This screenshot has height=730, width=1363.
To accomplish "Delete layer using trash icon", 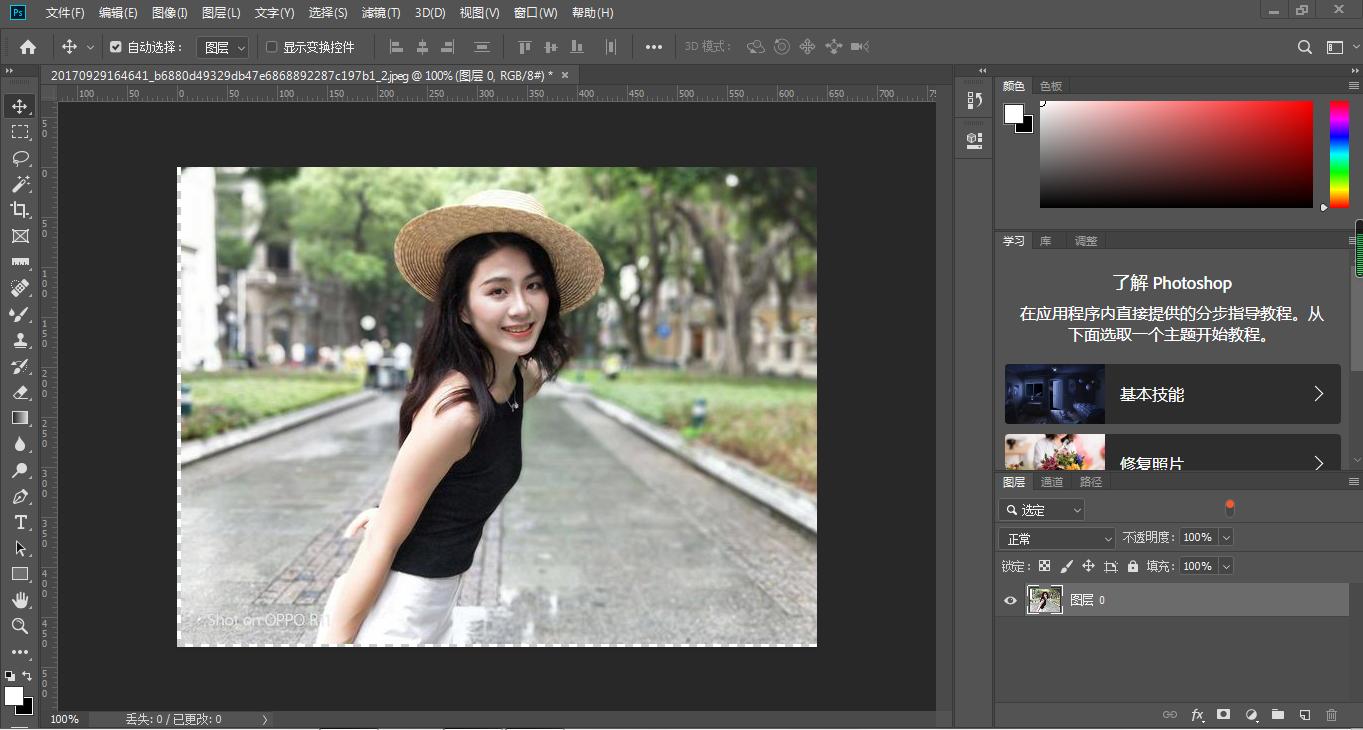I will tap(1332, 715).
